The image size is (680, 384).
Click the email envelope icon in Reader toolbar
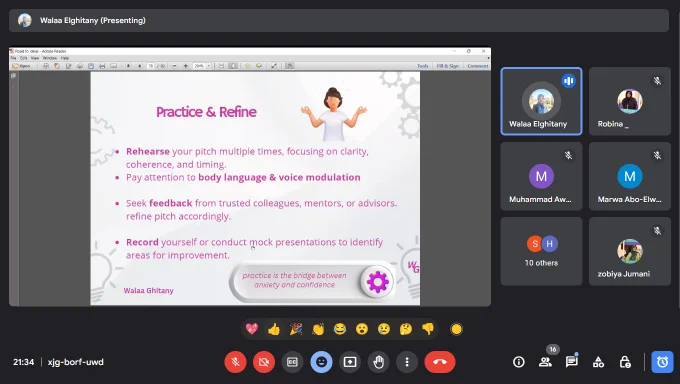114,66
